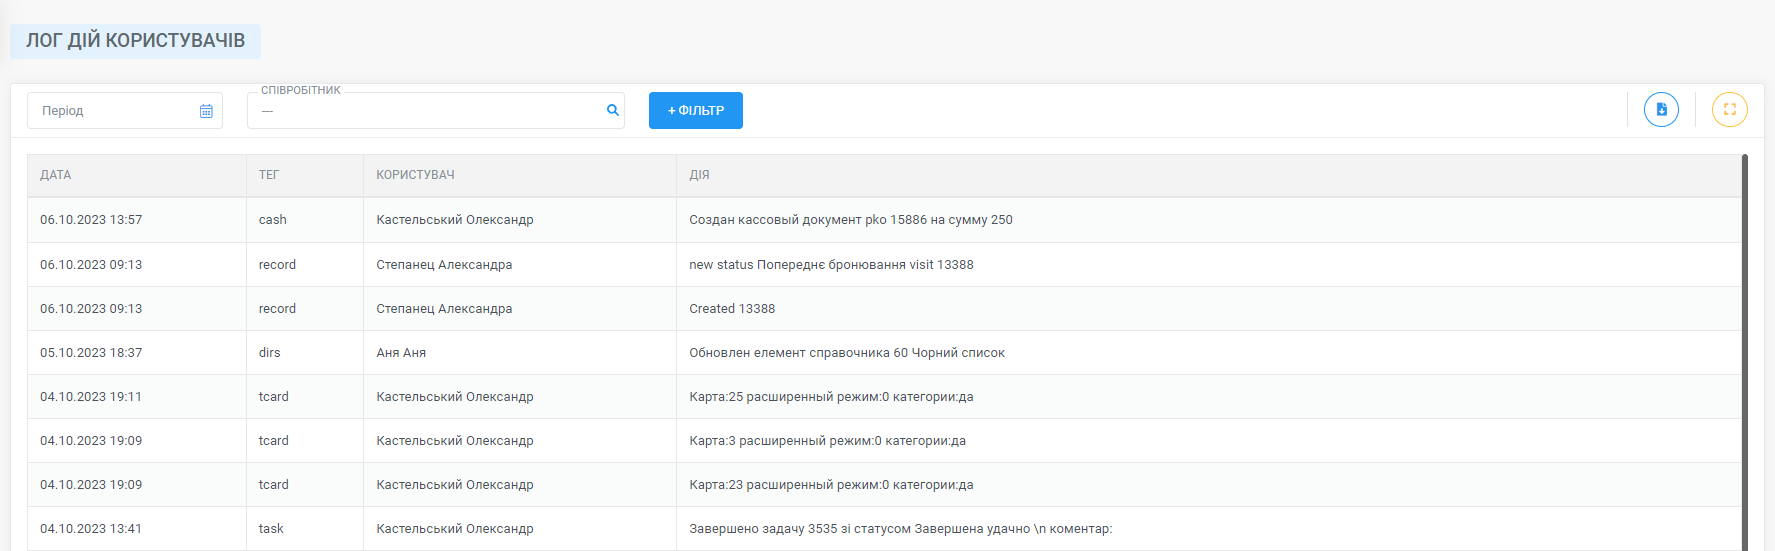The image size is (1775, 551).
Task: Open the Співробітник dropdown field
Action: click(x=436, y=110)
